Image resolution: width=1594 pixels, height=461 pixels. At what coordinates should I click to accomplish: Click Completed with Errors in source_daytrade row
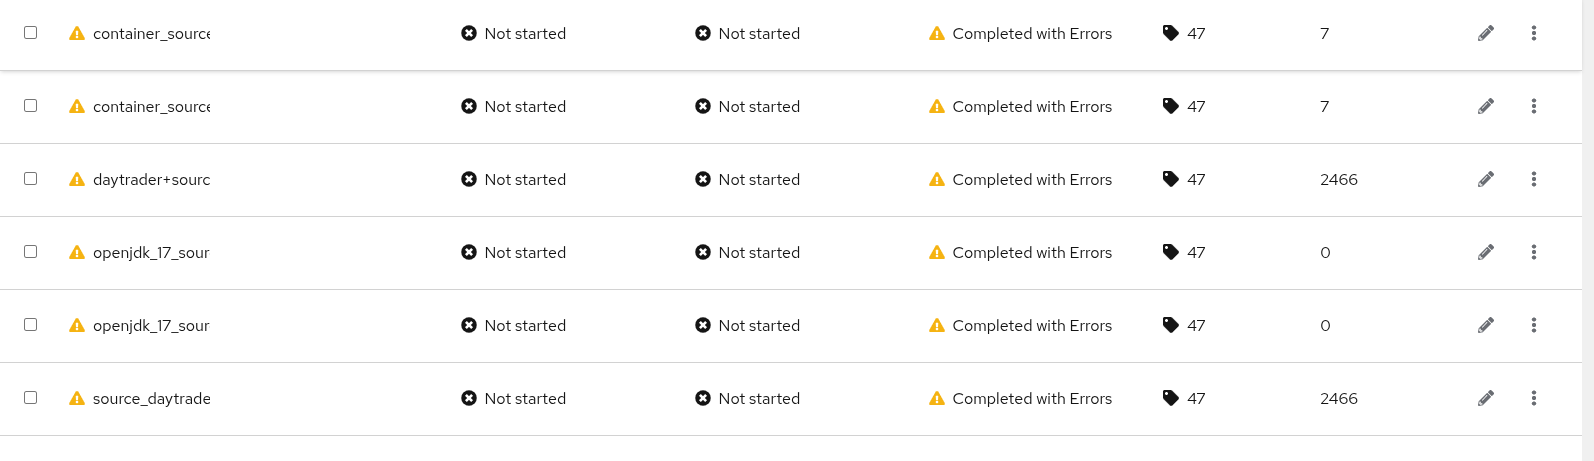coord(1031,398)
